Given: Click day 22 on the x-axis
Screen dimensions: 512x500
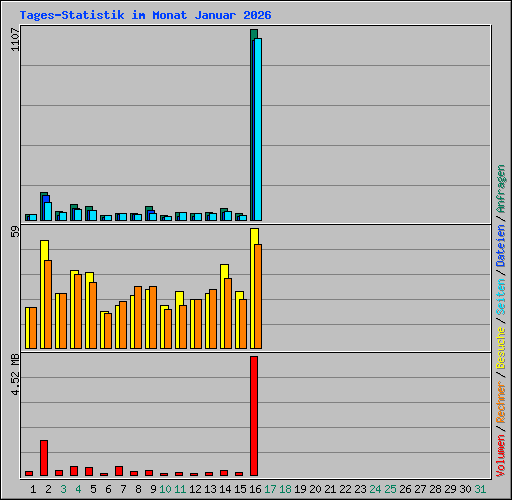Looking at the screenshot, I should (x=346, y=489).
